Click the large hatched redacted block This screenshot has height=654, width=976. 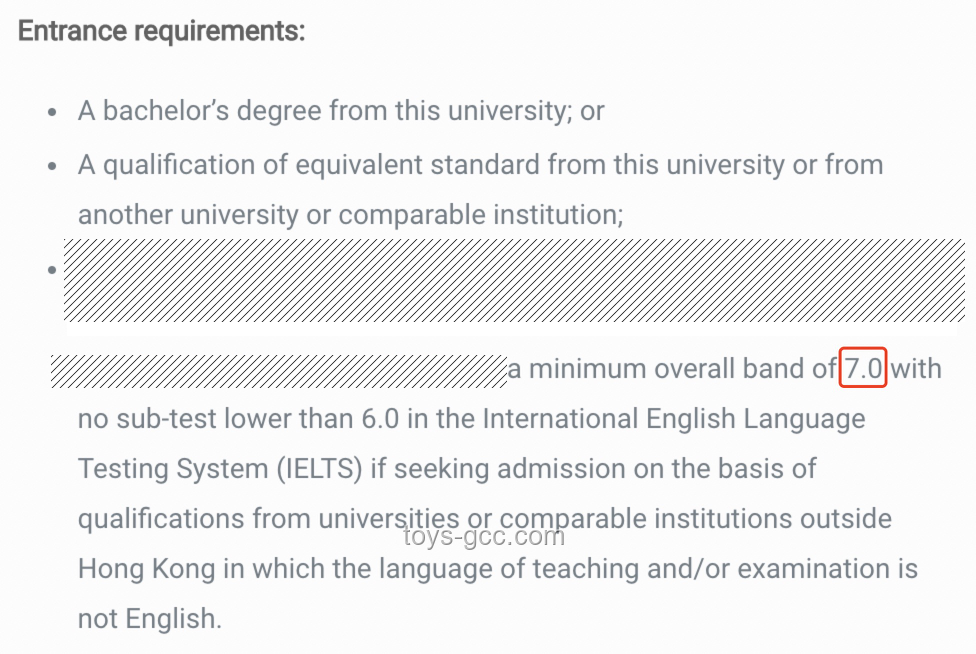pos(514,280)
